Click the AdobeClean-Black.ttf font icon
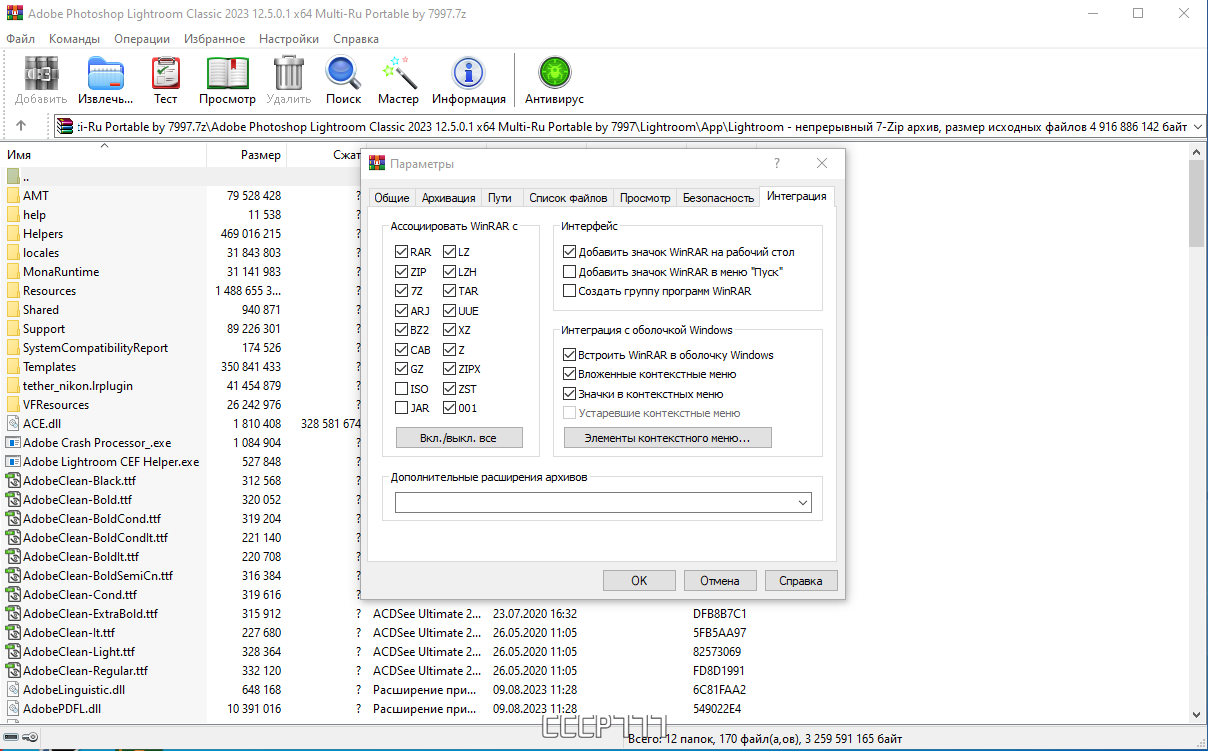The image size is (1208, 751). tap(13, 480)
